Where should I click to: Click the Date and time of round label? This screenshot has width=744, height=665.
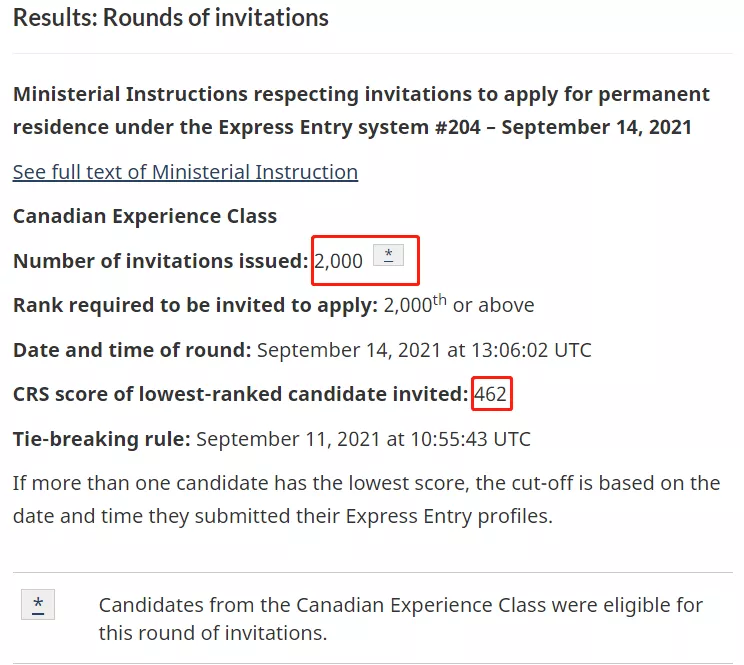coord(132,350)
